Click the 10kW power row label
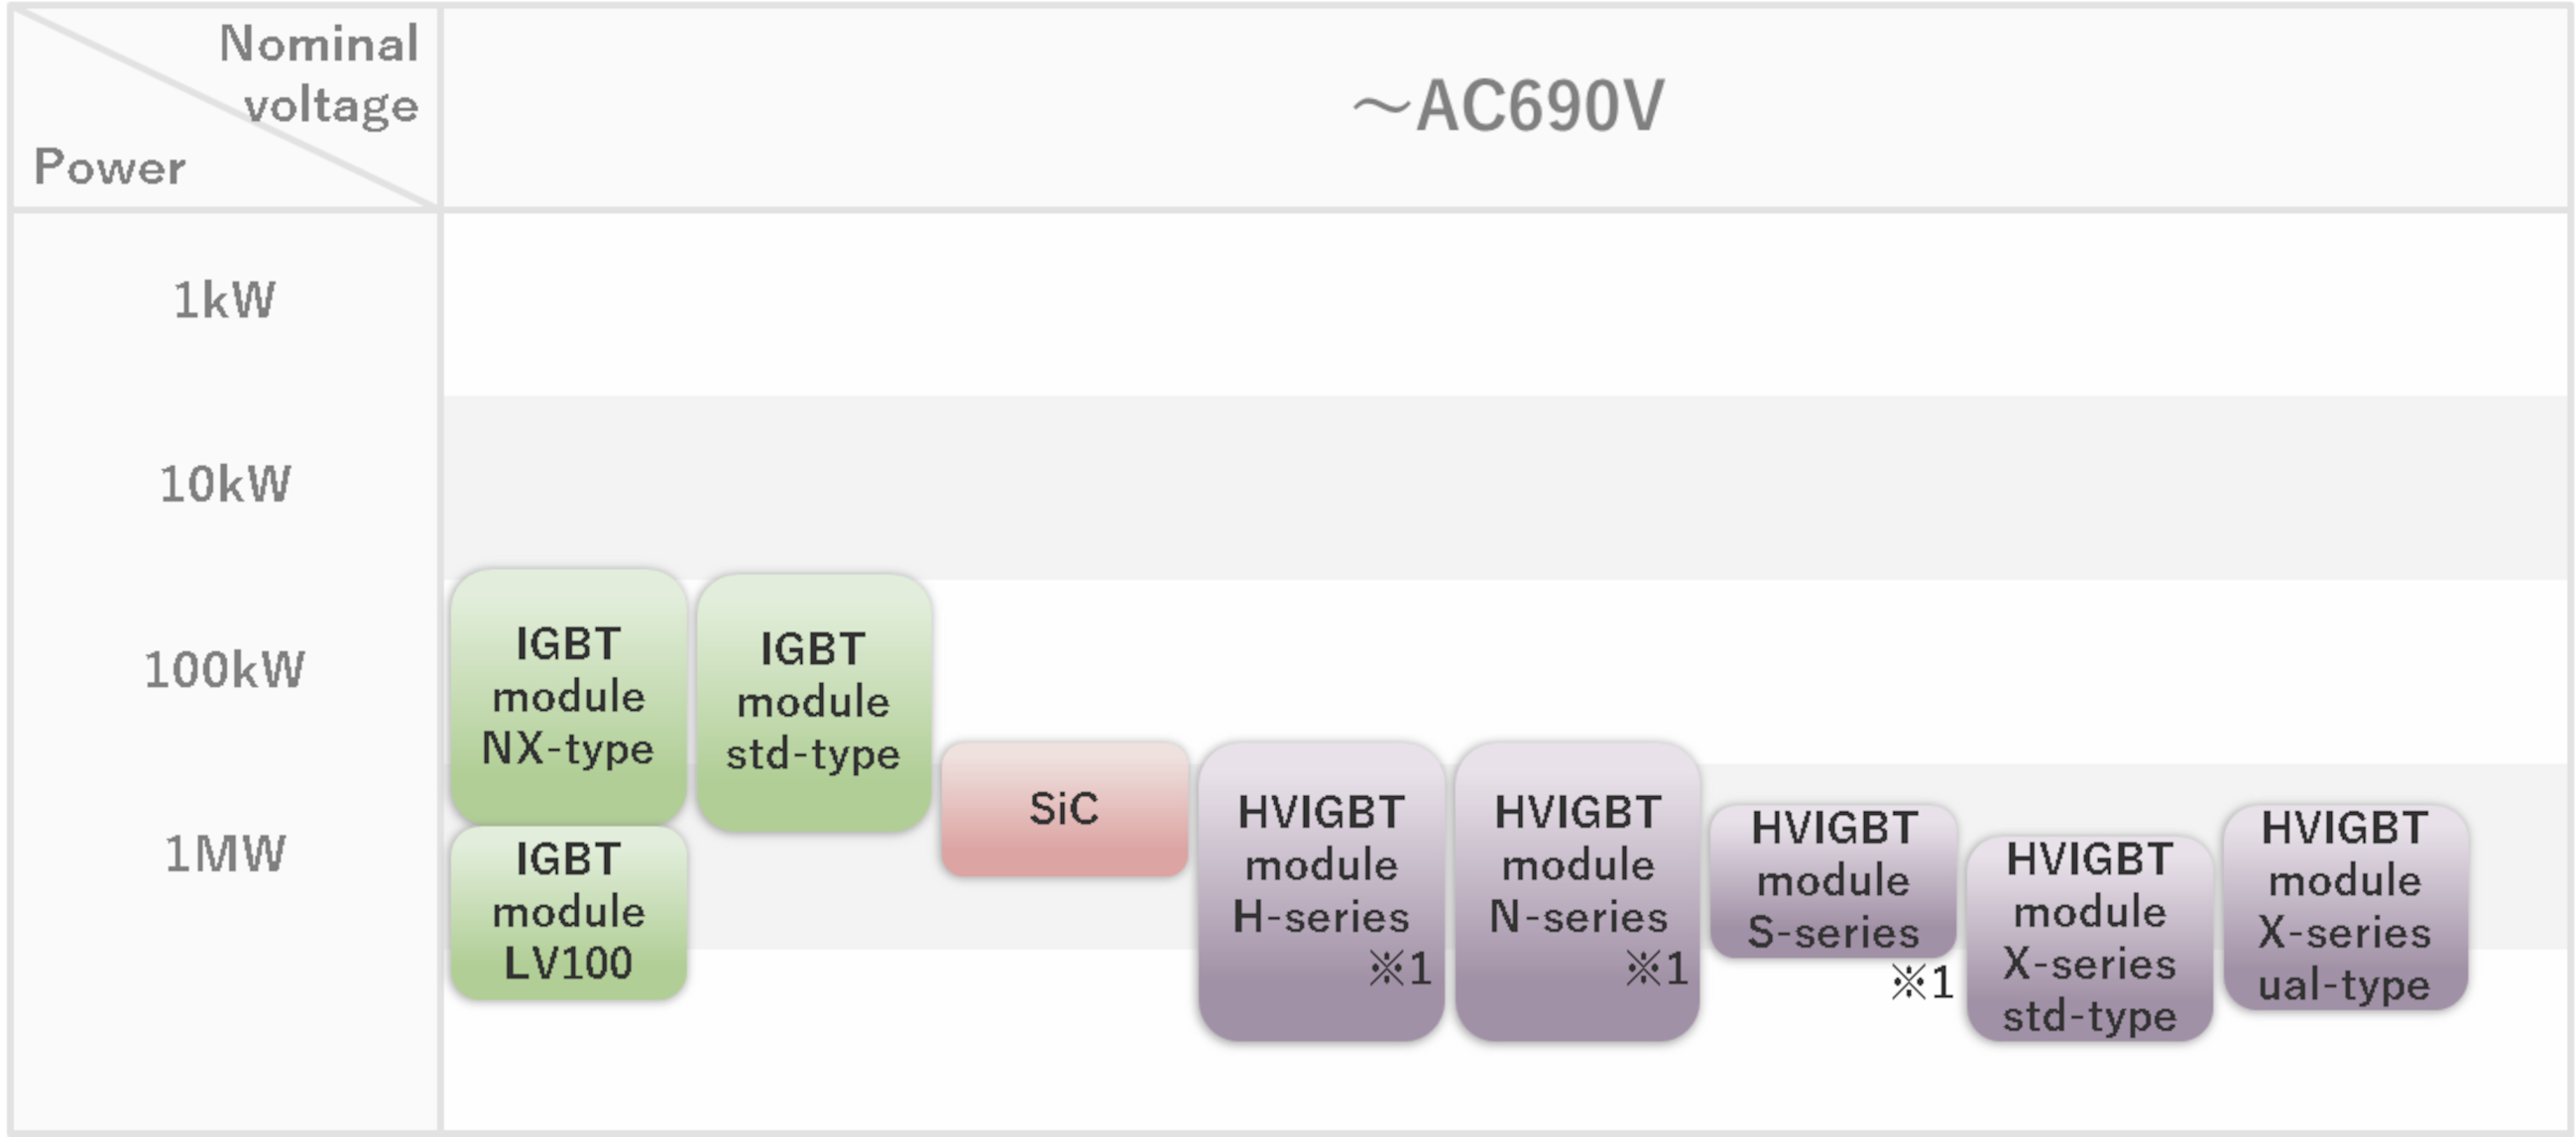Image resolution: width=2576 pixels, height=1137 pixels. (x=225, y=484)
